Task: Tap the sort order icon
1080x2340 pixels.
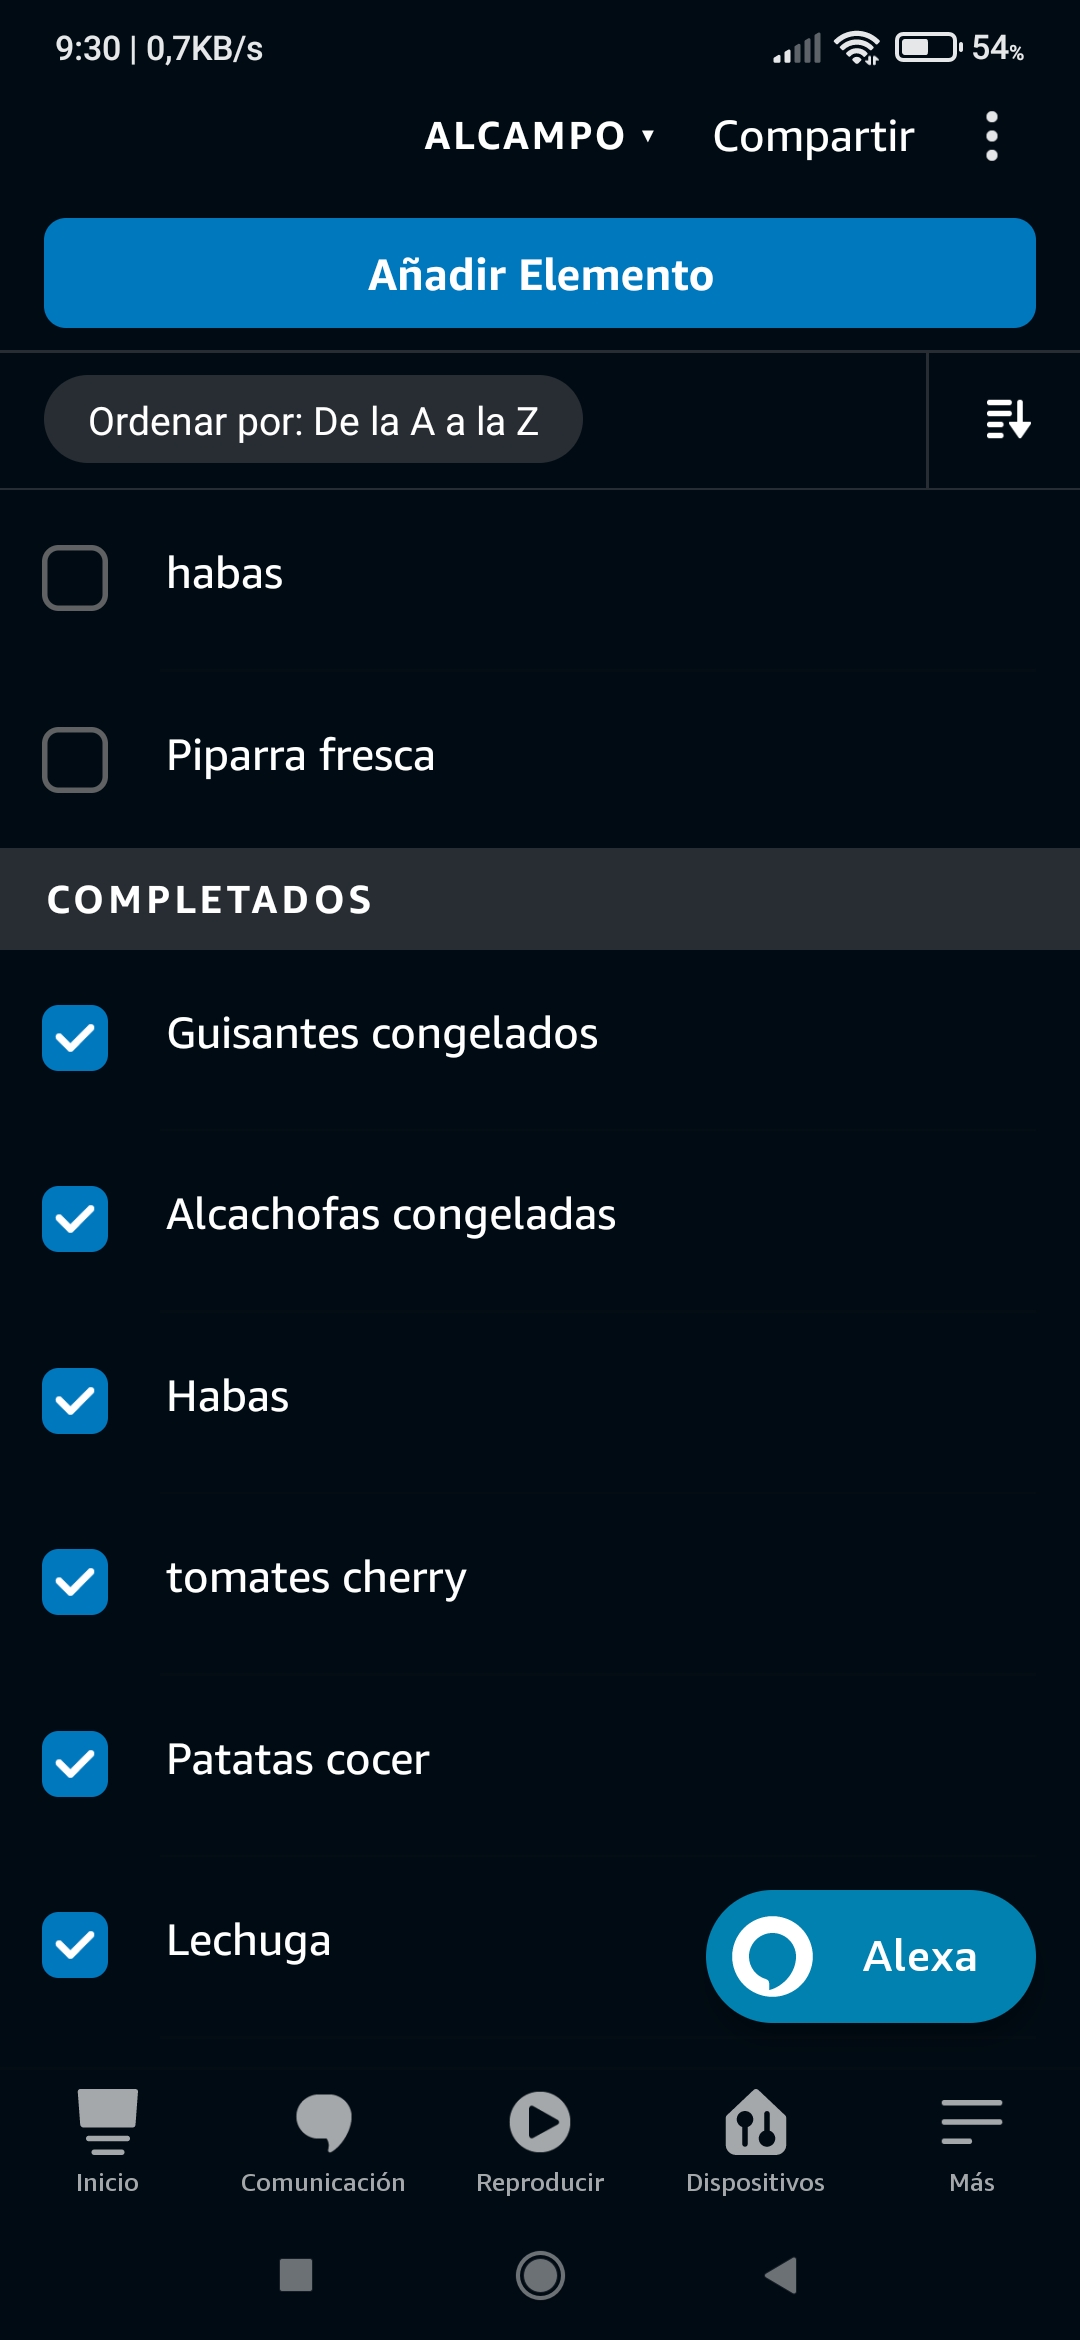Action: 1007,420
